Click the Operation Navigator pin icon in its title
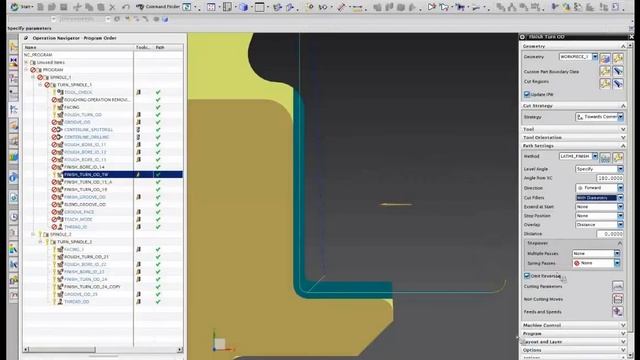This screenshot has width=640, height=360. click(26, 38)
